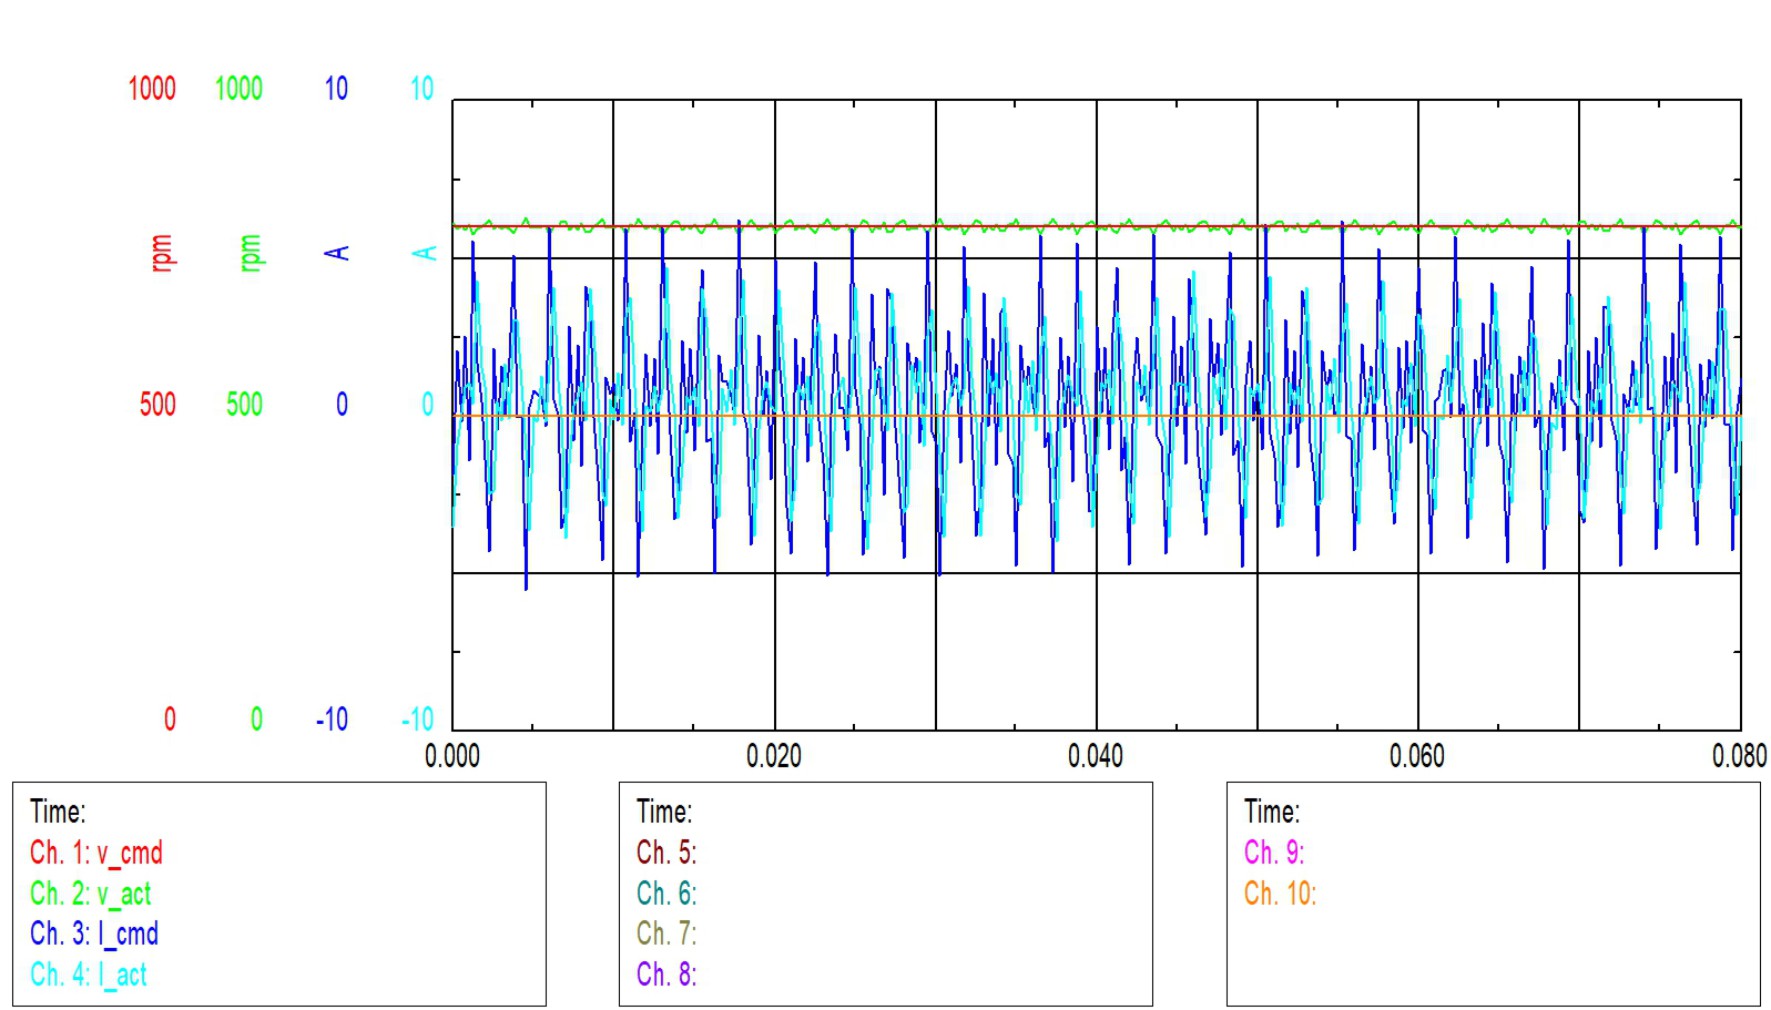
Task: Click the cyan A axis unit label
Action: [x=425, y=253]
